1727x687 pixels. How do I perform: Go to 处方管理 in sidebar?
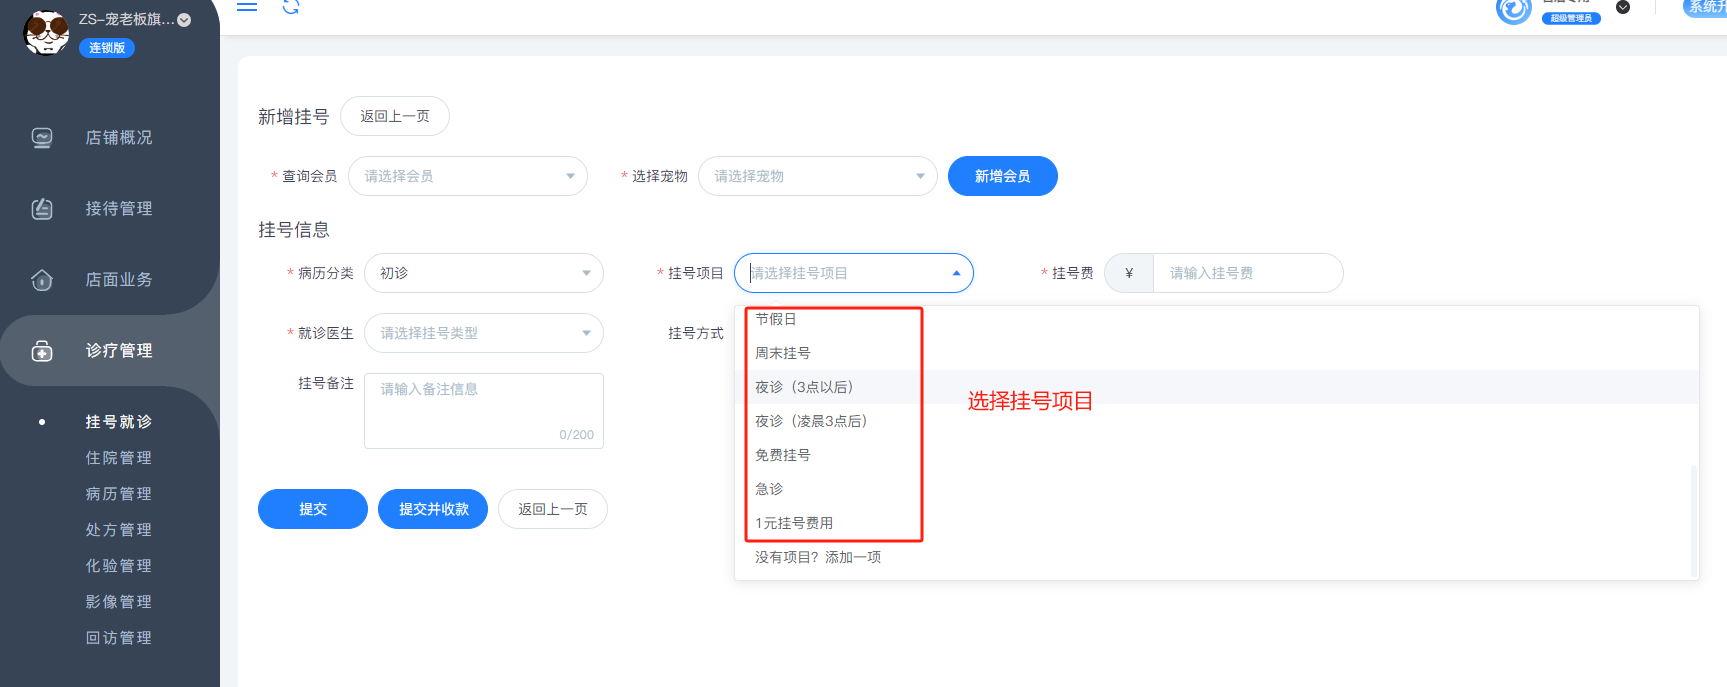point(118,530)
